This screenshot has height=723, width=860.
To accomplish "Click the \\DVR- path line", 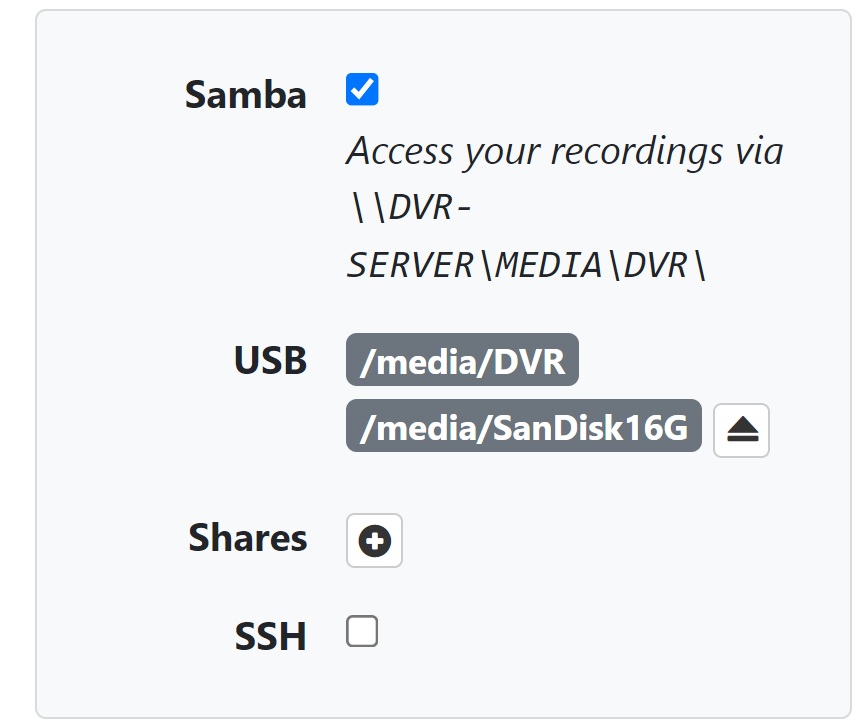I will click(410, 208).
